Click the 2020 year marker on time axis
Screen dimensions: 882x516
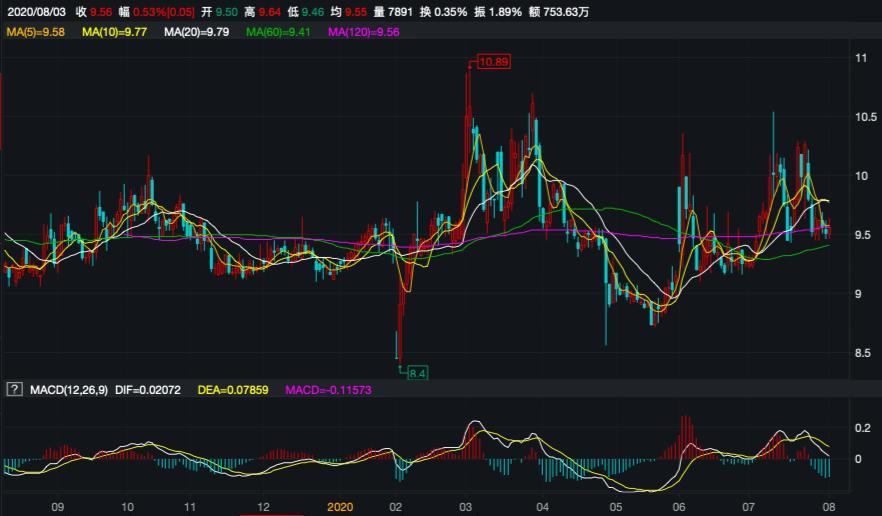point(341,507)
